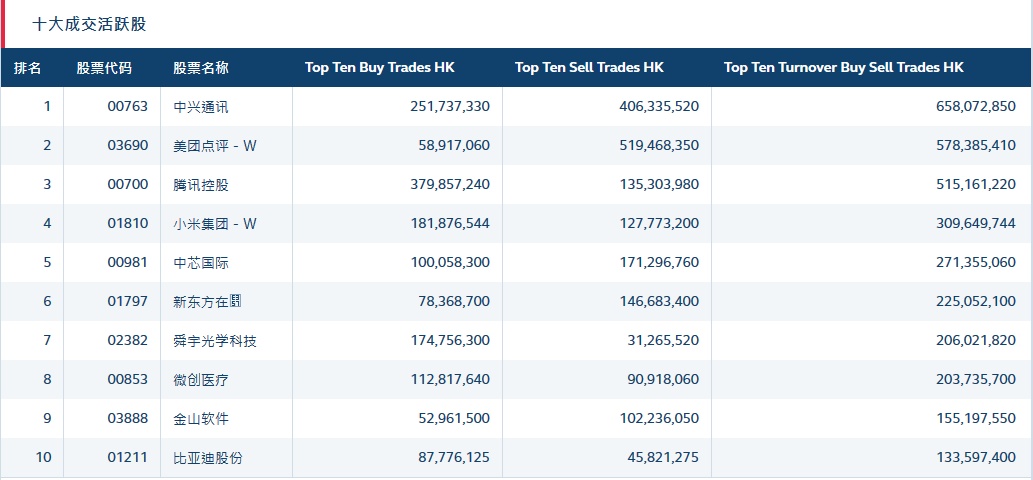
Task: Click the 排名 column header
Action: [28, 68]
